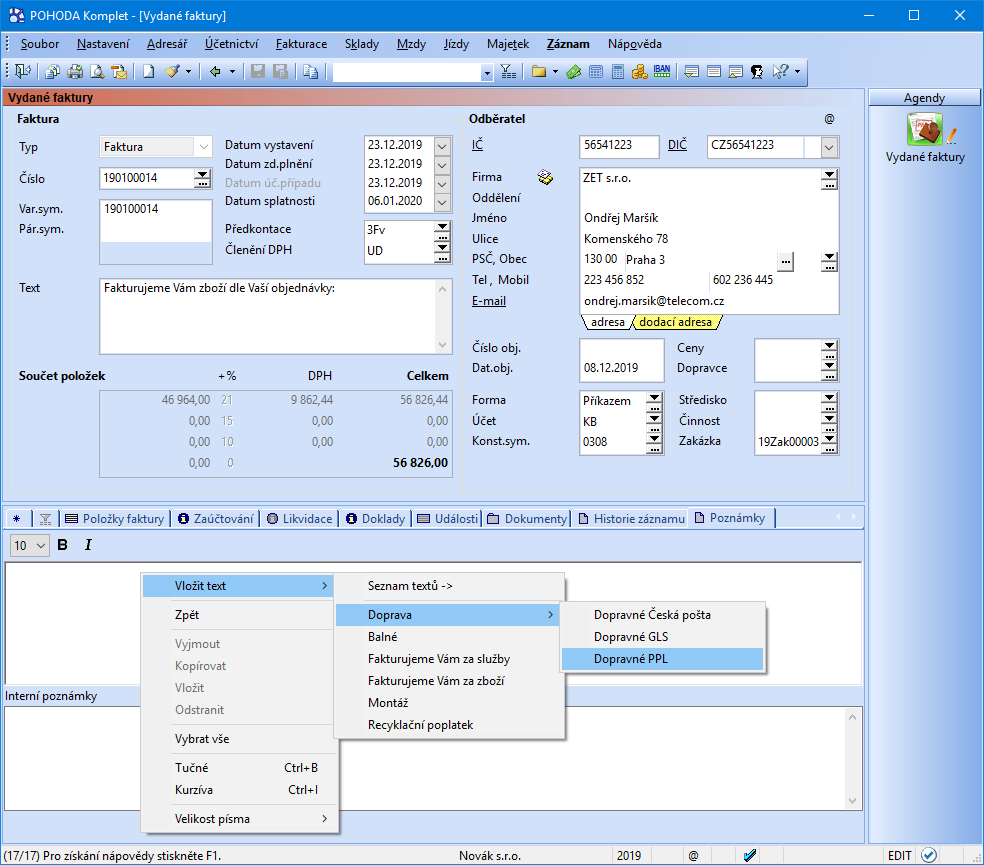The image size is (984, 865).
Task: Click the Vydané faktury agenda icon
Action: click(924, 129)
